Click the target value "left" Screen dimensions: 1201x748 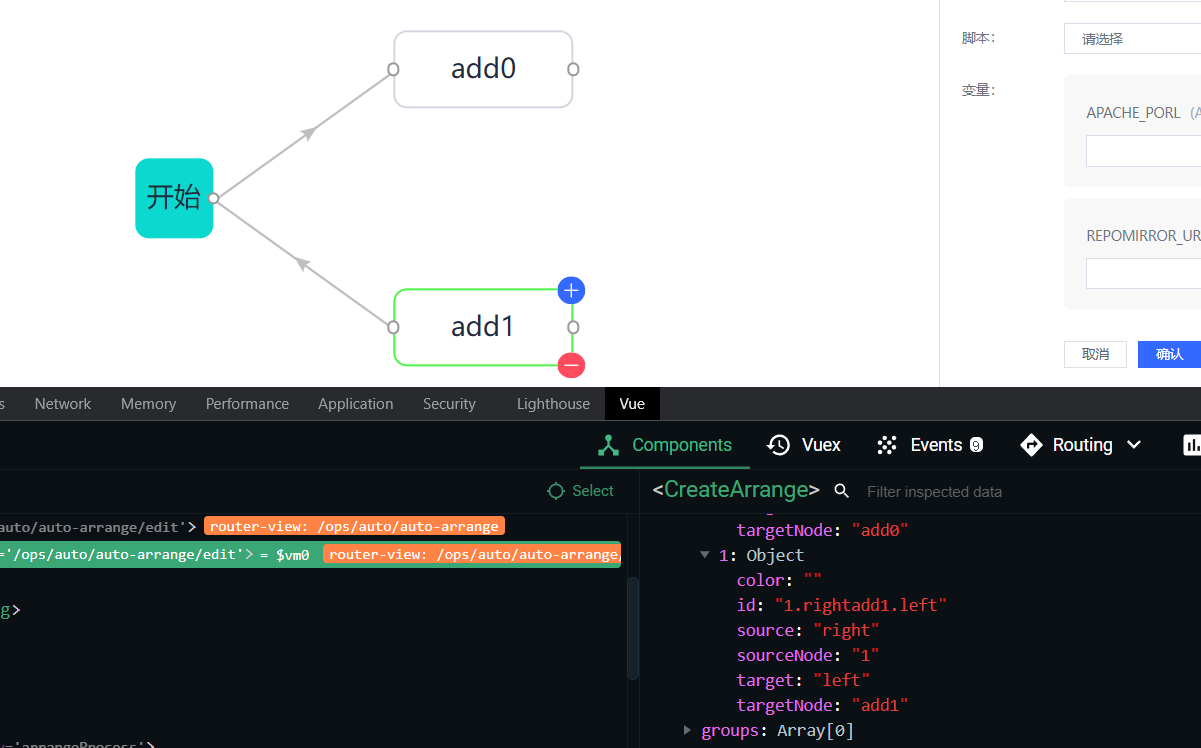pos(841,680)
